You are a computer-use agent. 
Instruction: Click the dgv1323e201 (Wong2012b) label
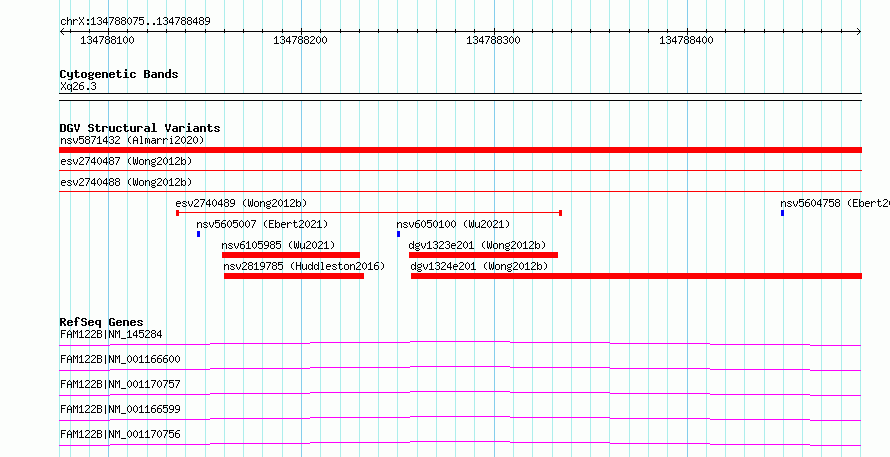477,245
